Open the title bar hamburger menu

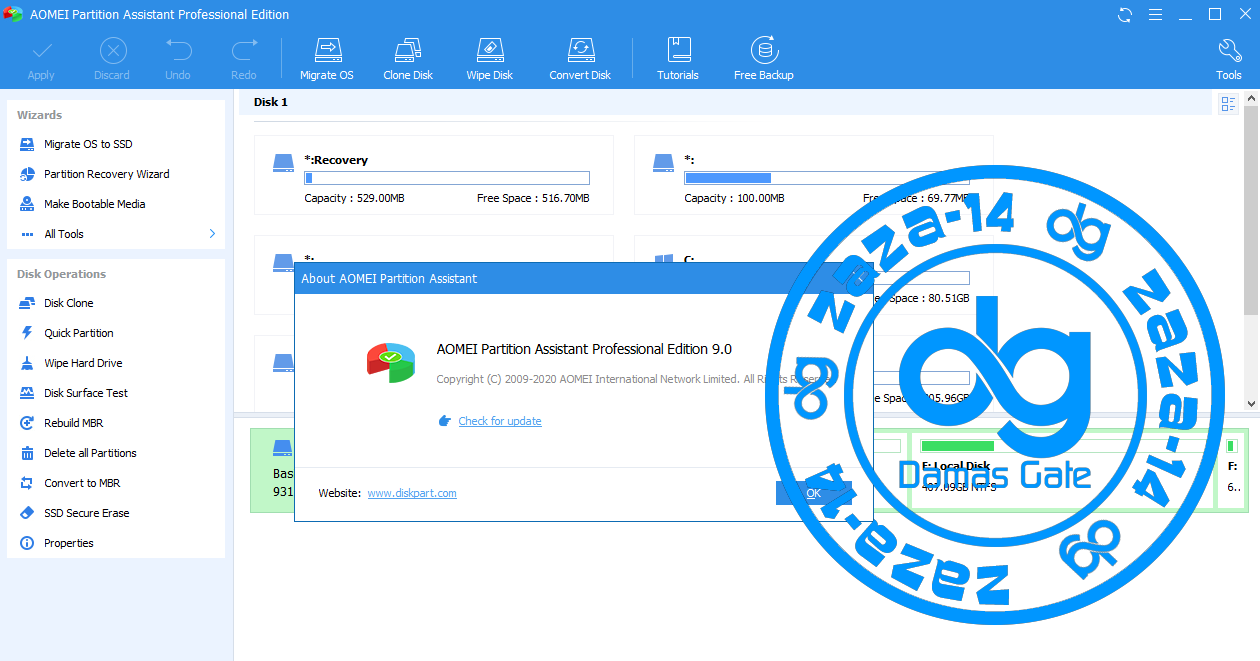[1155, 14]
